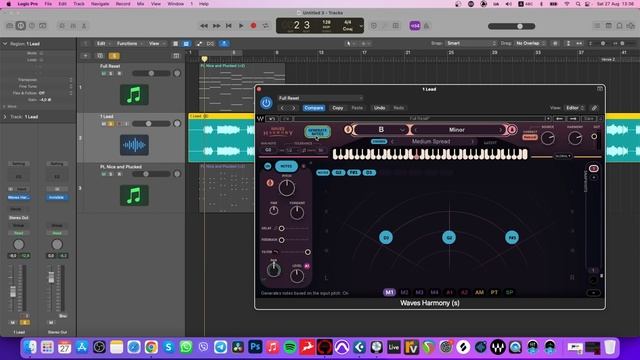Click the next arrow beside Medium Spread
This screenshot has height=360, width=640.
pos(472,142)
